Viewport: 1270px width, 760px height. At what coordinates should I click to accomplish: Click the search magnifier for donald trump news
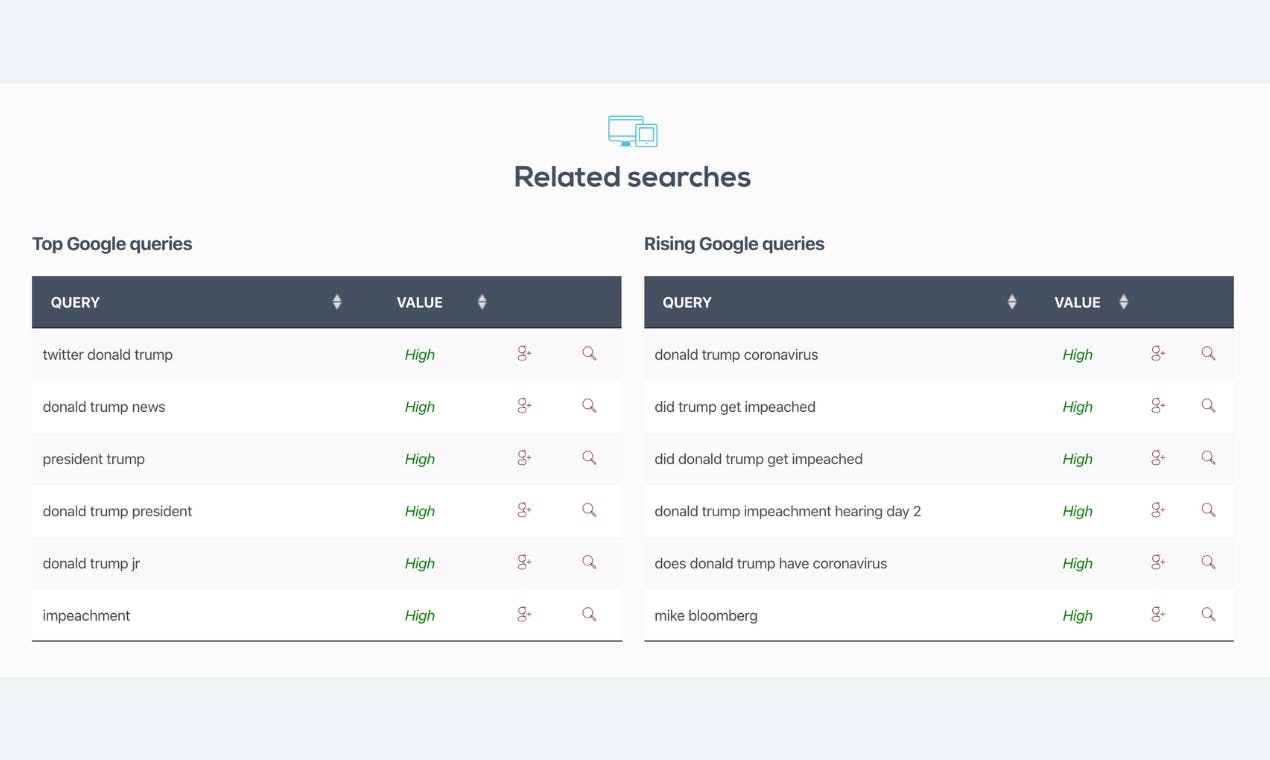(589, 406)
